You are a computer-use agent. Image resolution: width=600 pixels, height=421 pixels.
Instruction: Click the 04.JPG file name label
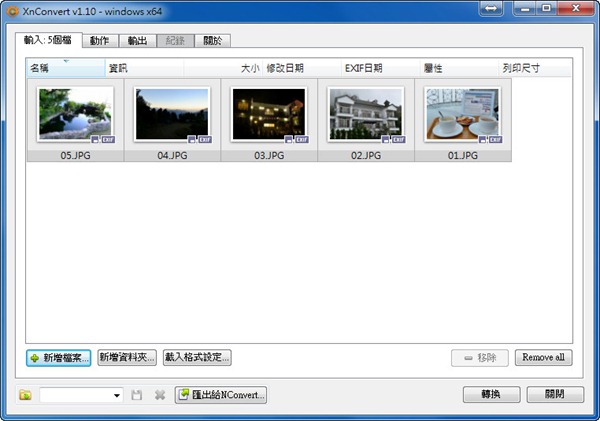(172, 155)
